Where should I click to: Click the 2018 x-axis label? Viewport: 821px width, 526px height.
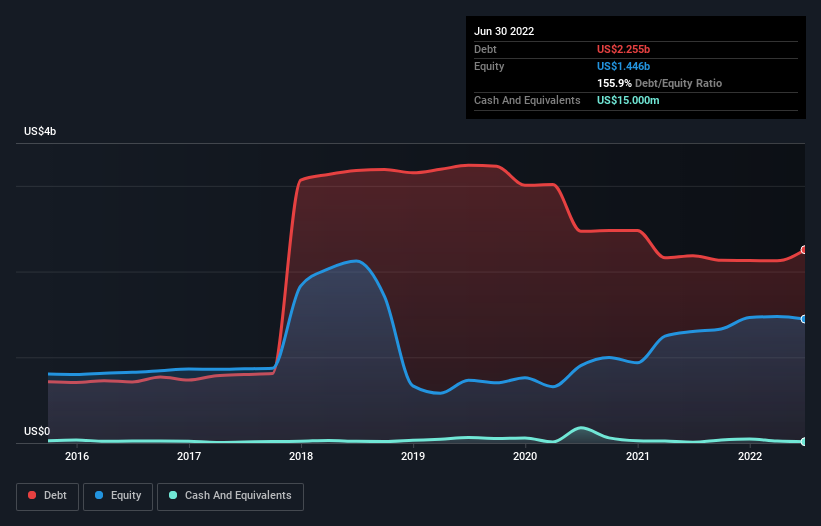pyautogui.click(x=301, y=456)
